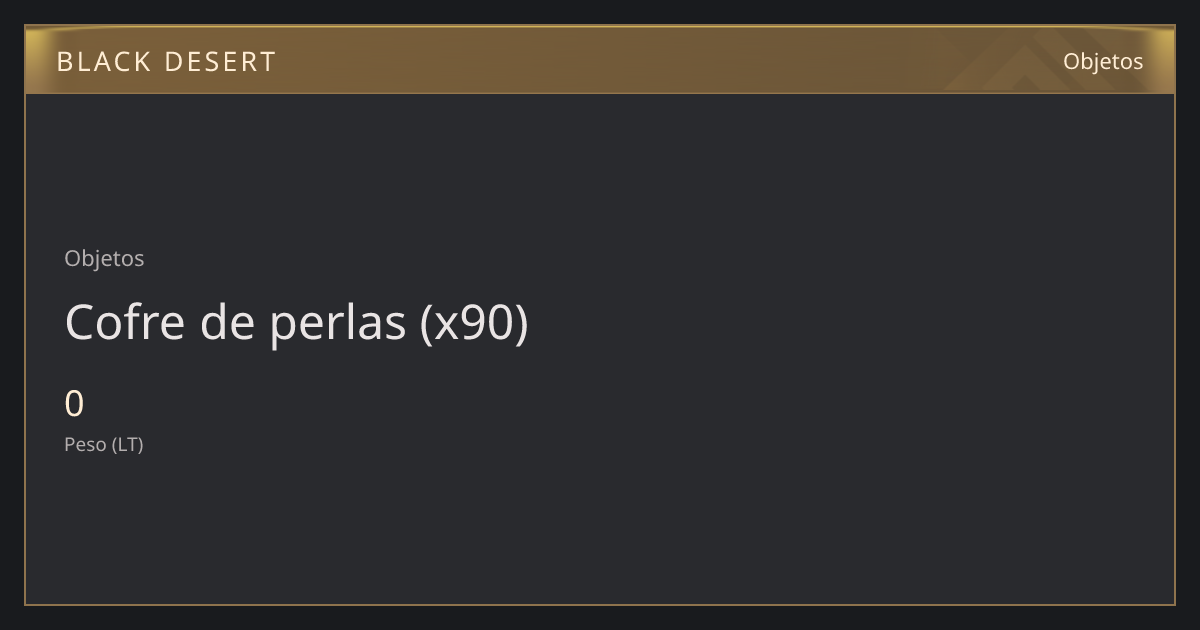Click the empty area right of the title
The height and width of the screenshot is (630, 1200).
(x=850, y=322)
